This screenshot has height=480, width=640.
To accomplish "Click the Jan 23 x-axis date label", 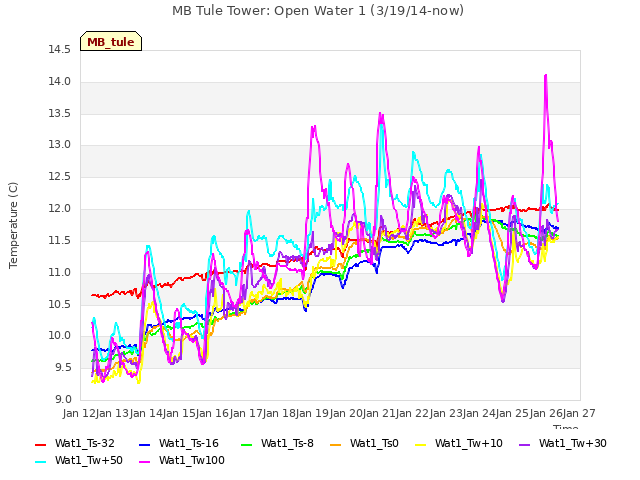I will [446, 413].
